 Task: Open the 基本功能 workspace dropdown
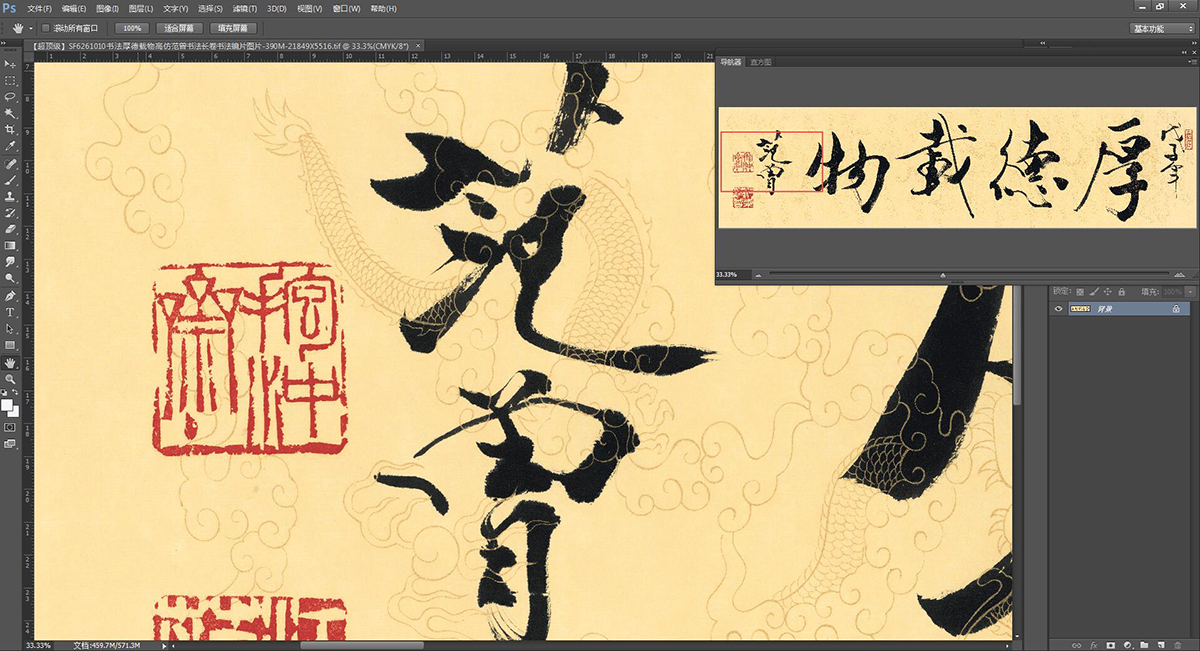pyautogui.click(x=1162, y=28)
